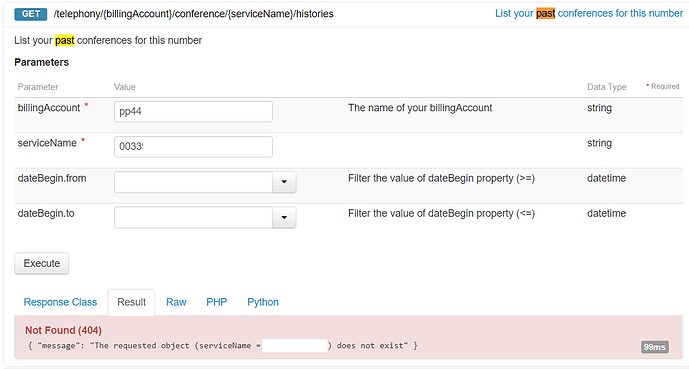
Task: Click the 'string' type in the billingAccount row
Action: click(x=599, y=108)
